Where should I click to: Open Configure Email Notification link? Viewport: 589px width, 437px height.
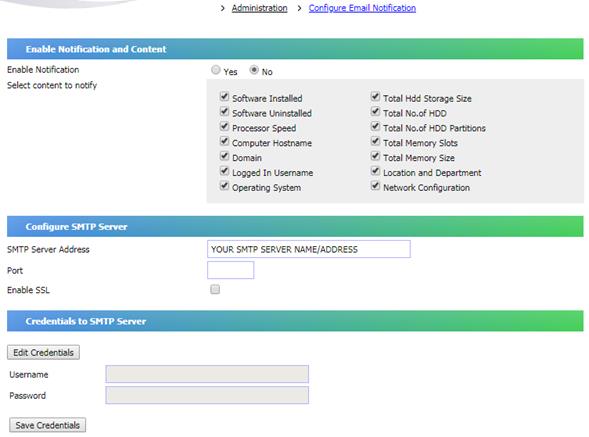[x=362, y=8]
